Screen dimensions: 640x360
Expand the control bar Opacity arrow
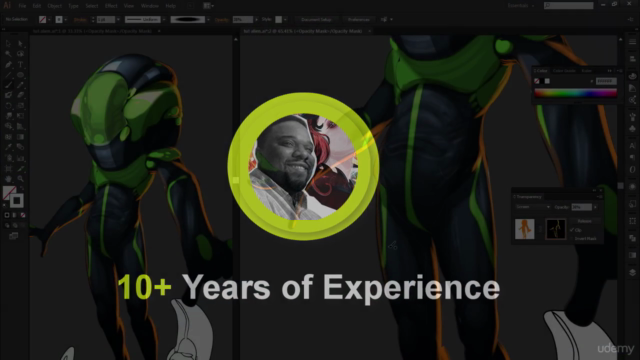coord(256,20)
